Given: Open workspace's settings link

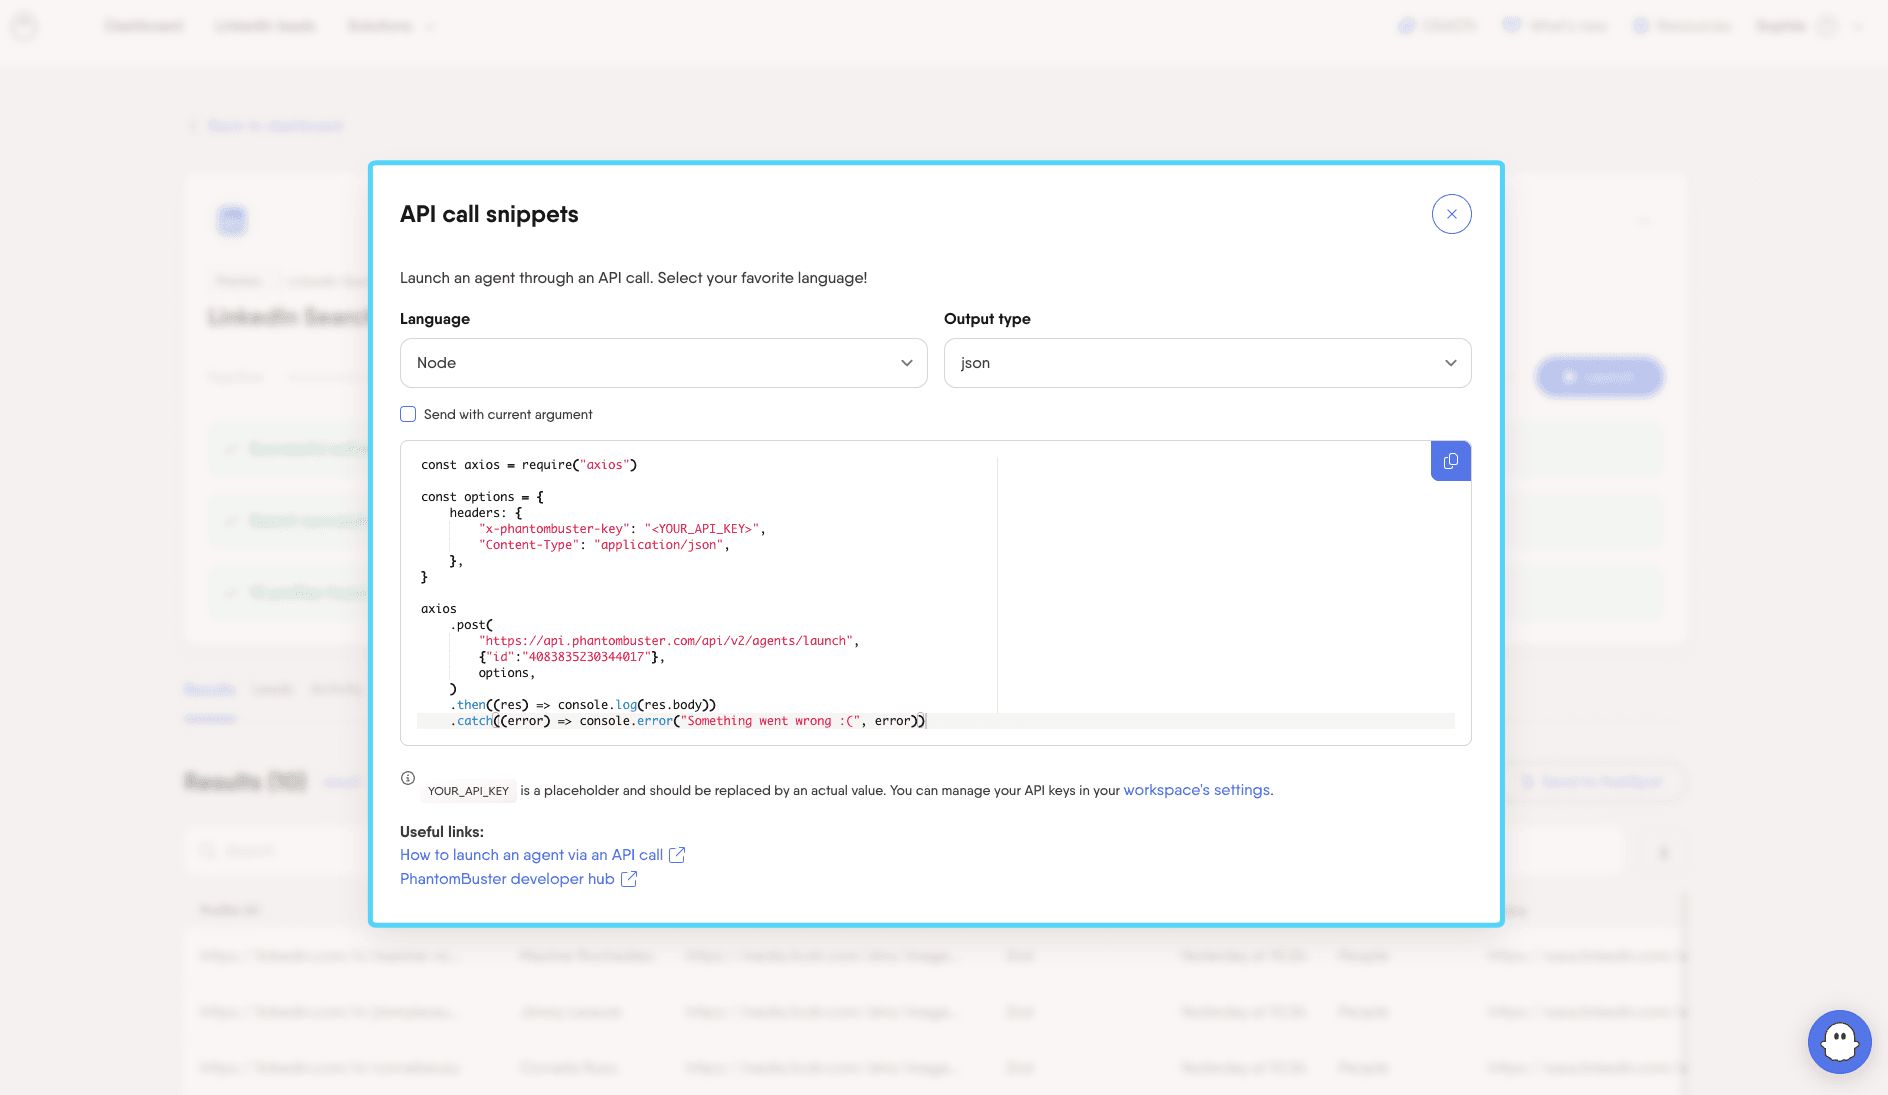Looking at the screenshot, I should [1197, 790].
